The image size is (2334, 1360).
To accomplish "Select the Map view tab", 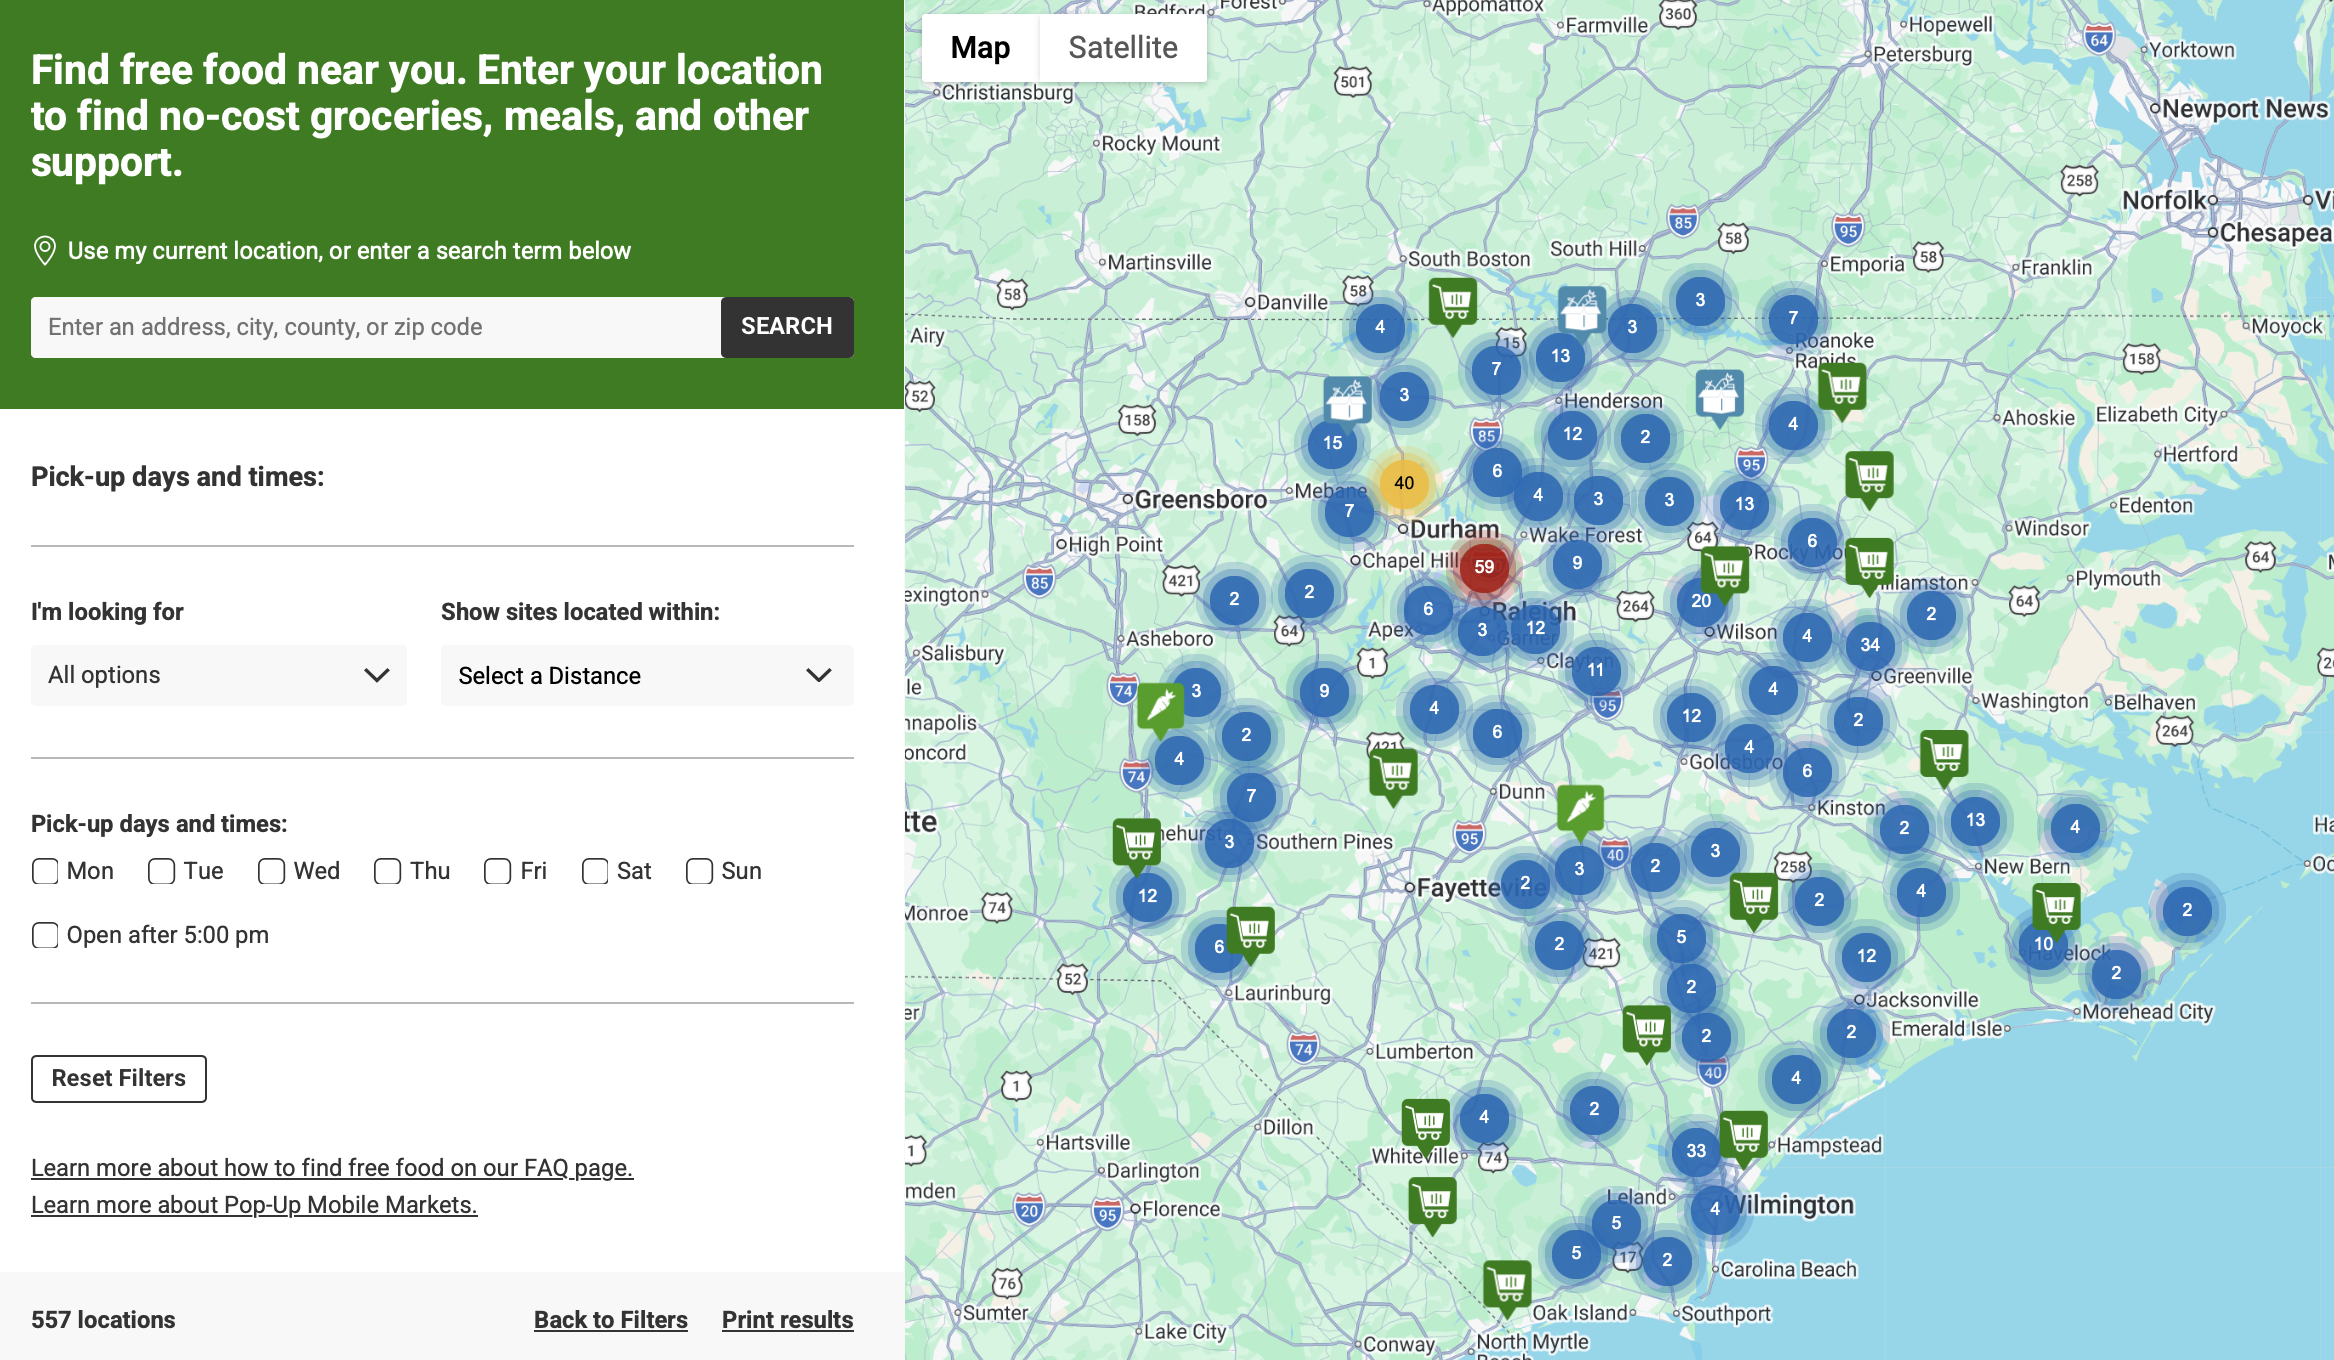I will [x=980, y=47].
